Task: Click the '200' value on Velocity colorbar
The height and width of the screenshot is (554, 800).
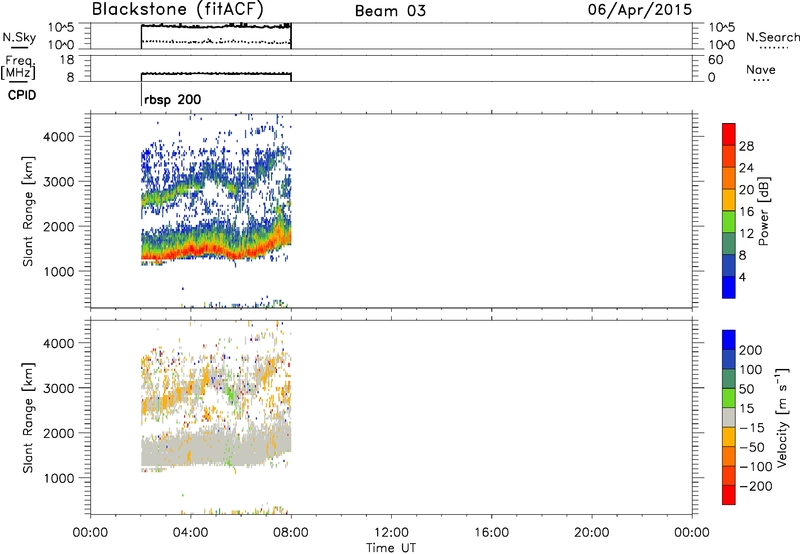Action: click(751, 350)
